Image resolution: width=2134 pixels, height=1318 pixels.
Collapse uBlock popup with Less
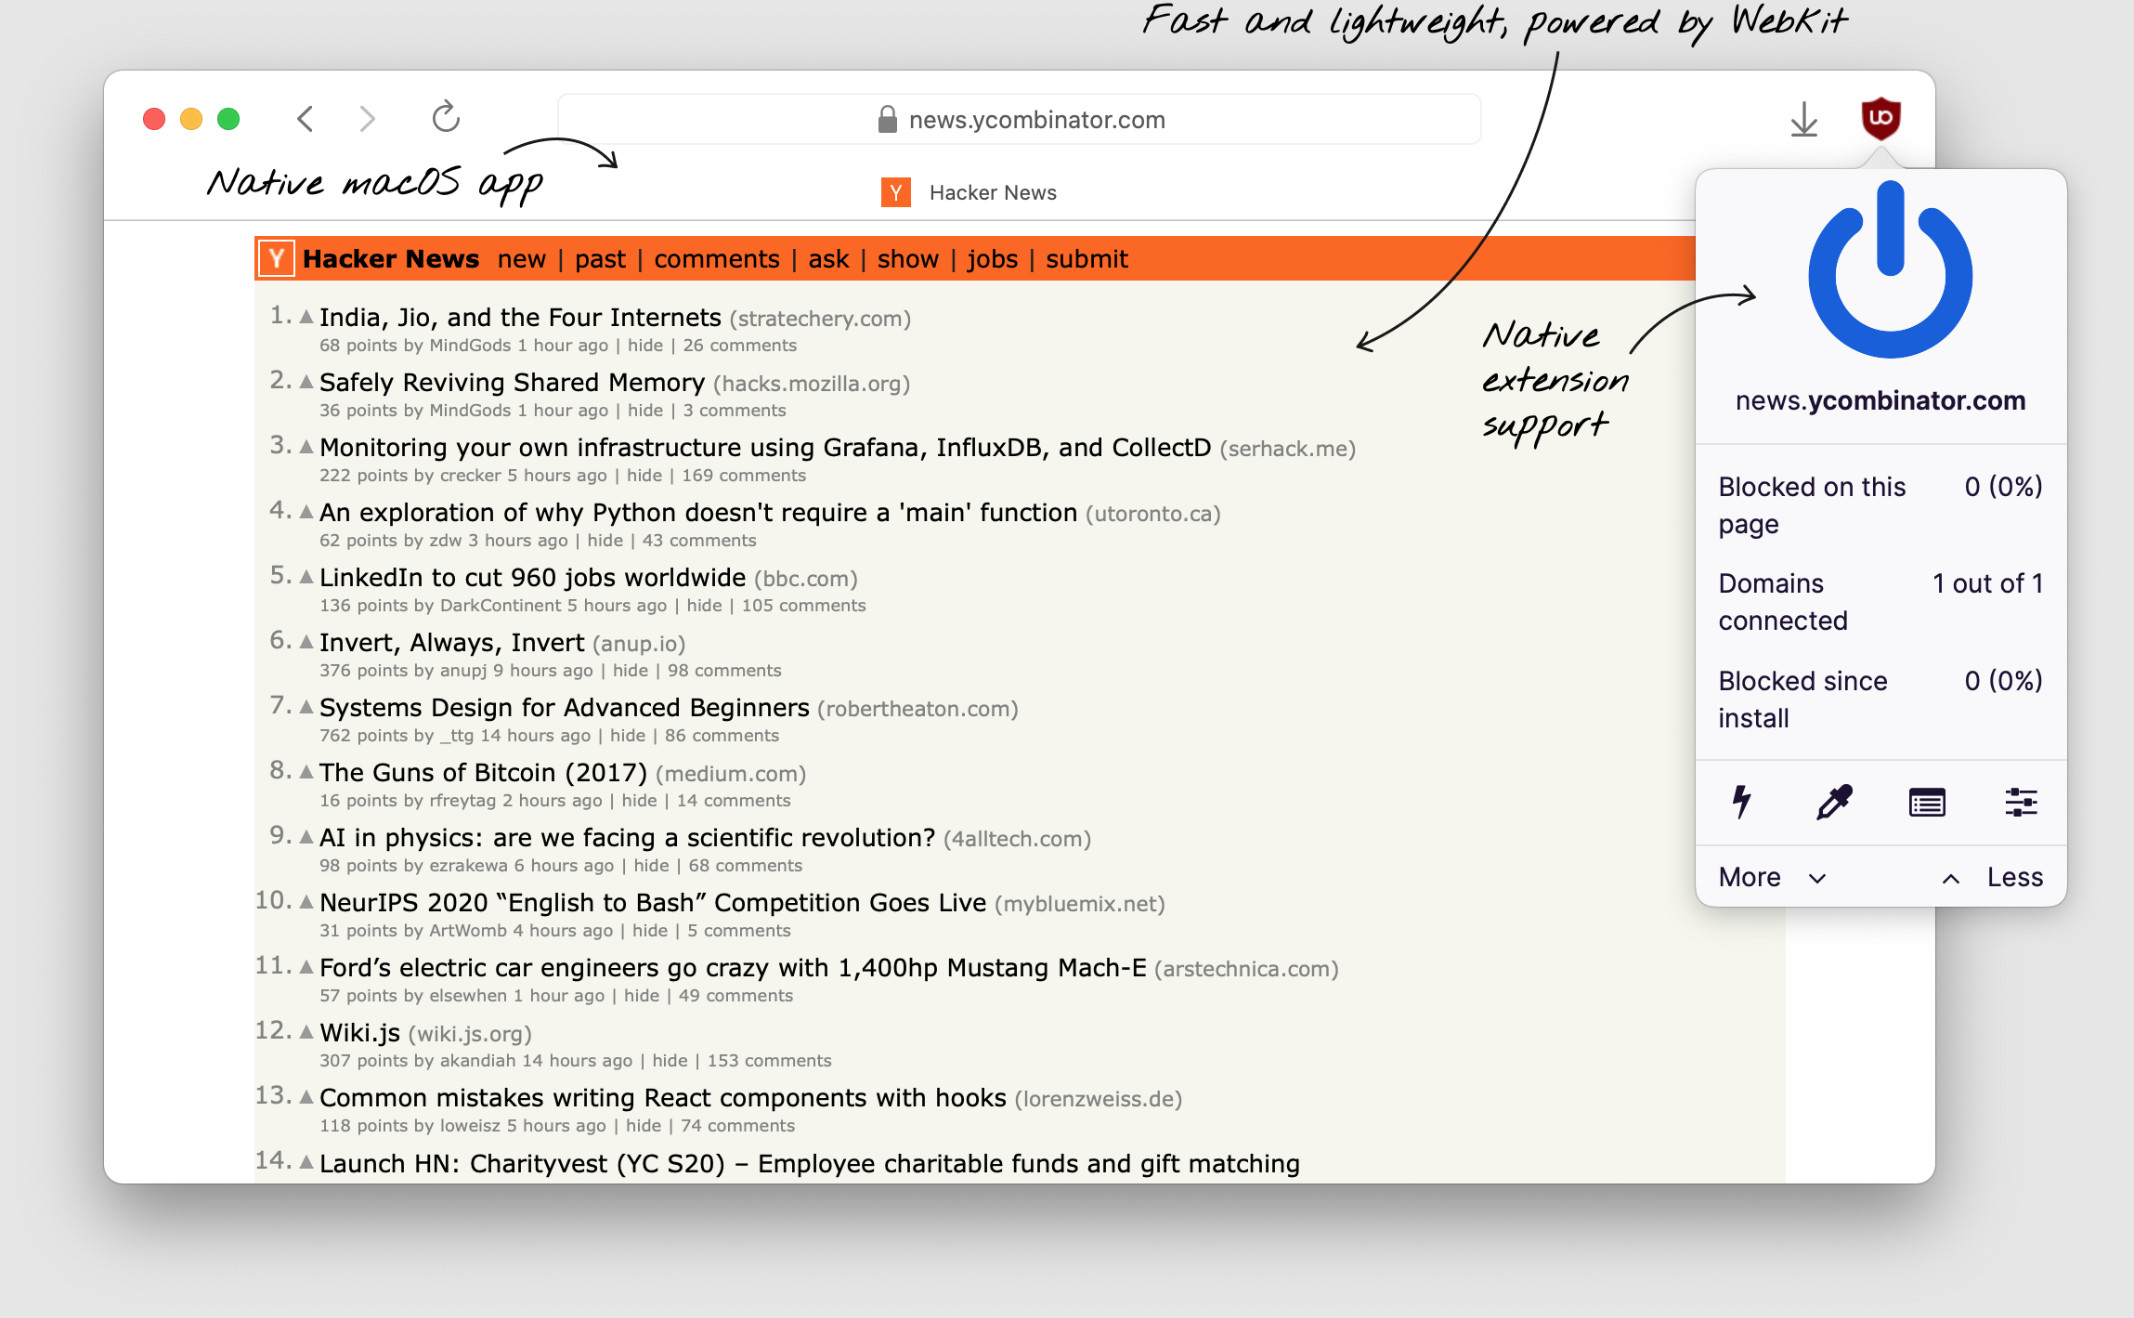pos(1992,877)
